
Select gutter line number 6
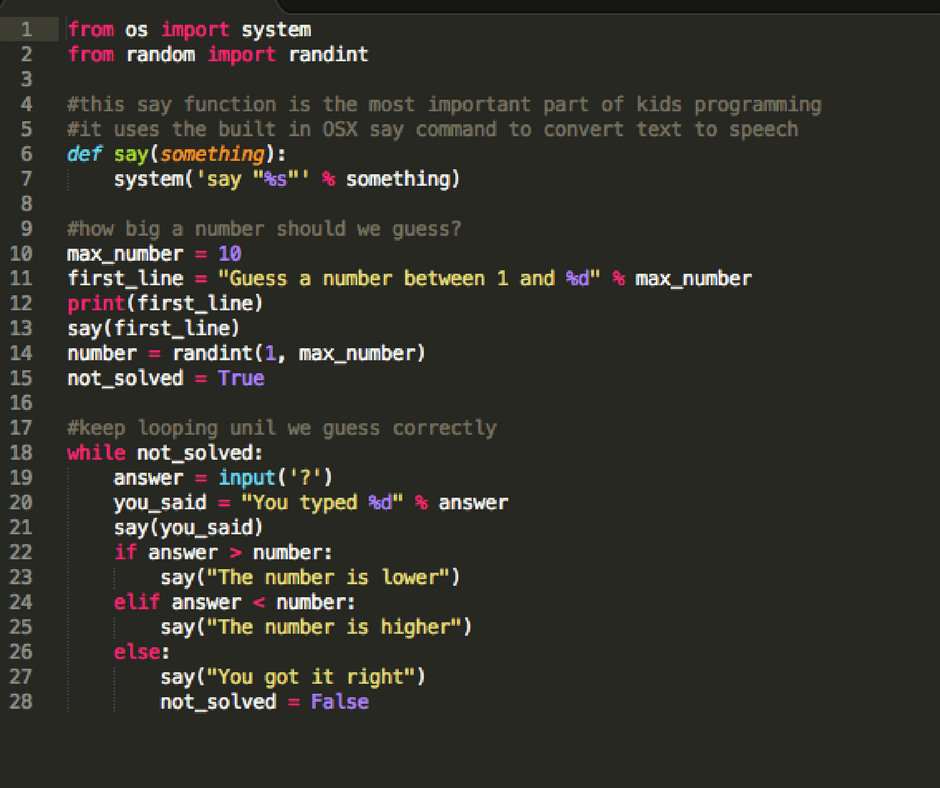pyautogui.click(x=26, y=154)
